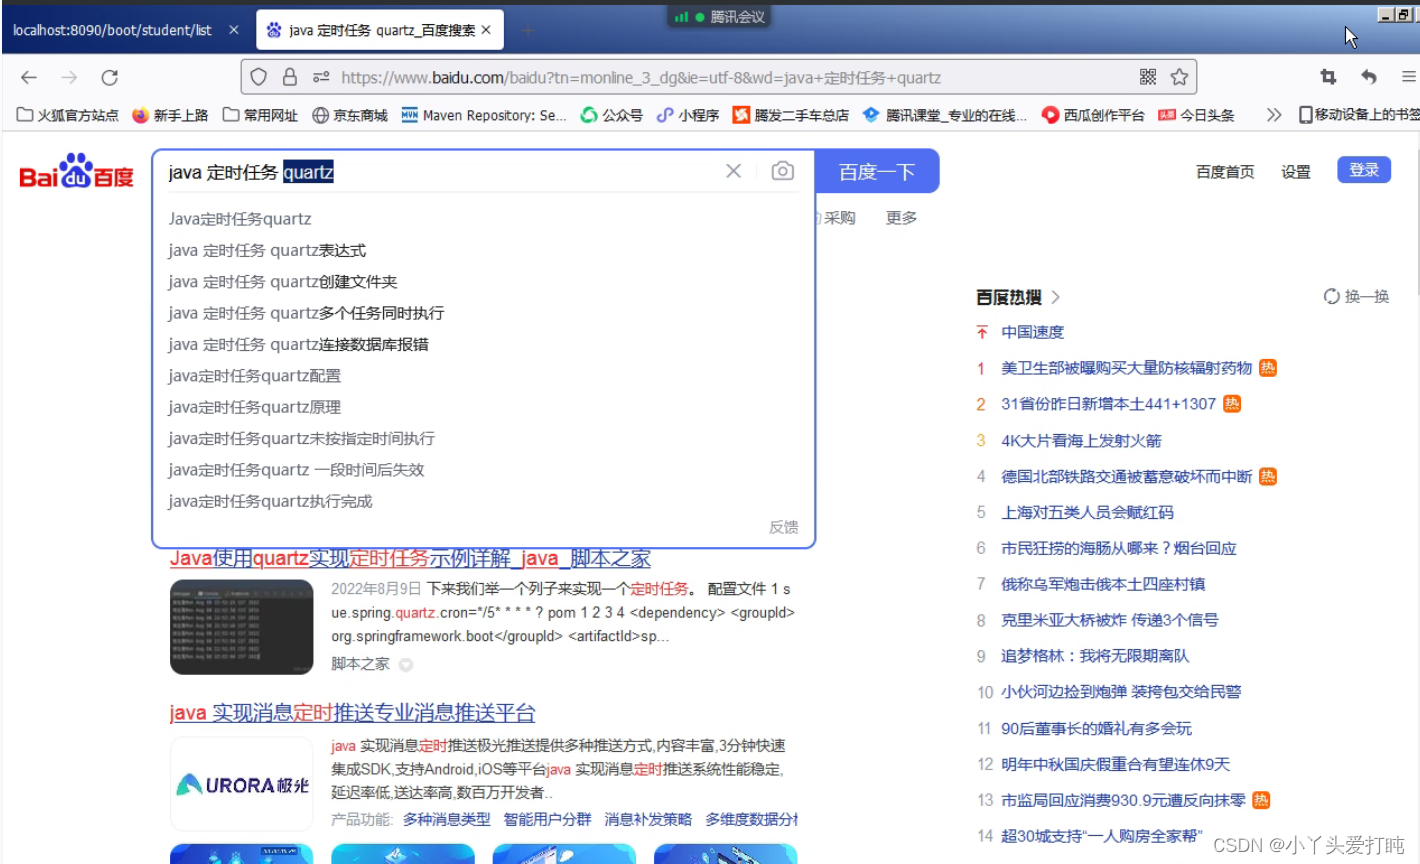
Task: Open the 更多 search category tab
Action: 901,217
